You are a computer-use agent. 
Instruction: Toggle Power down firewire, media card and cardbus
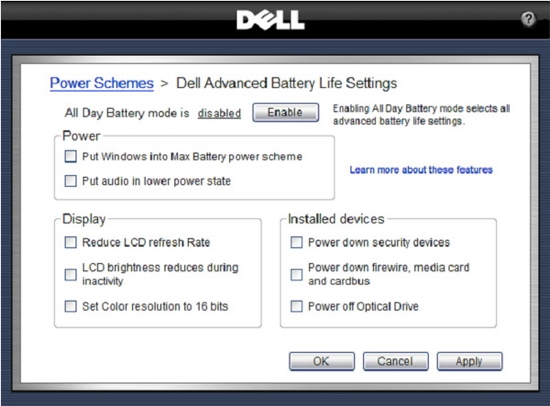click(x=296, y=274)
